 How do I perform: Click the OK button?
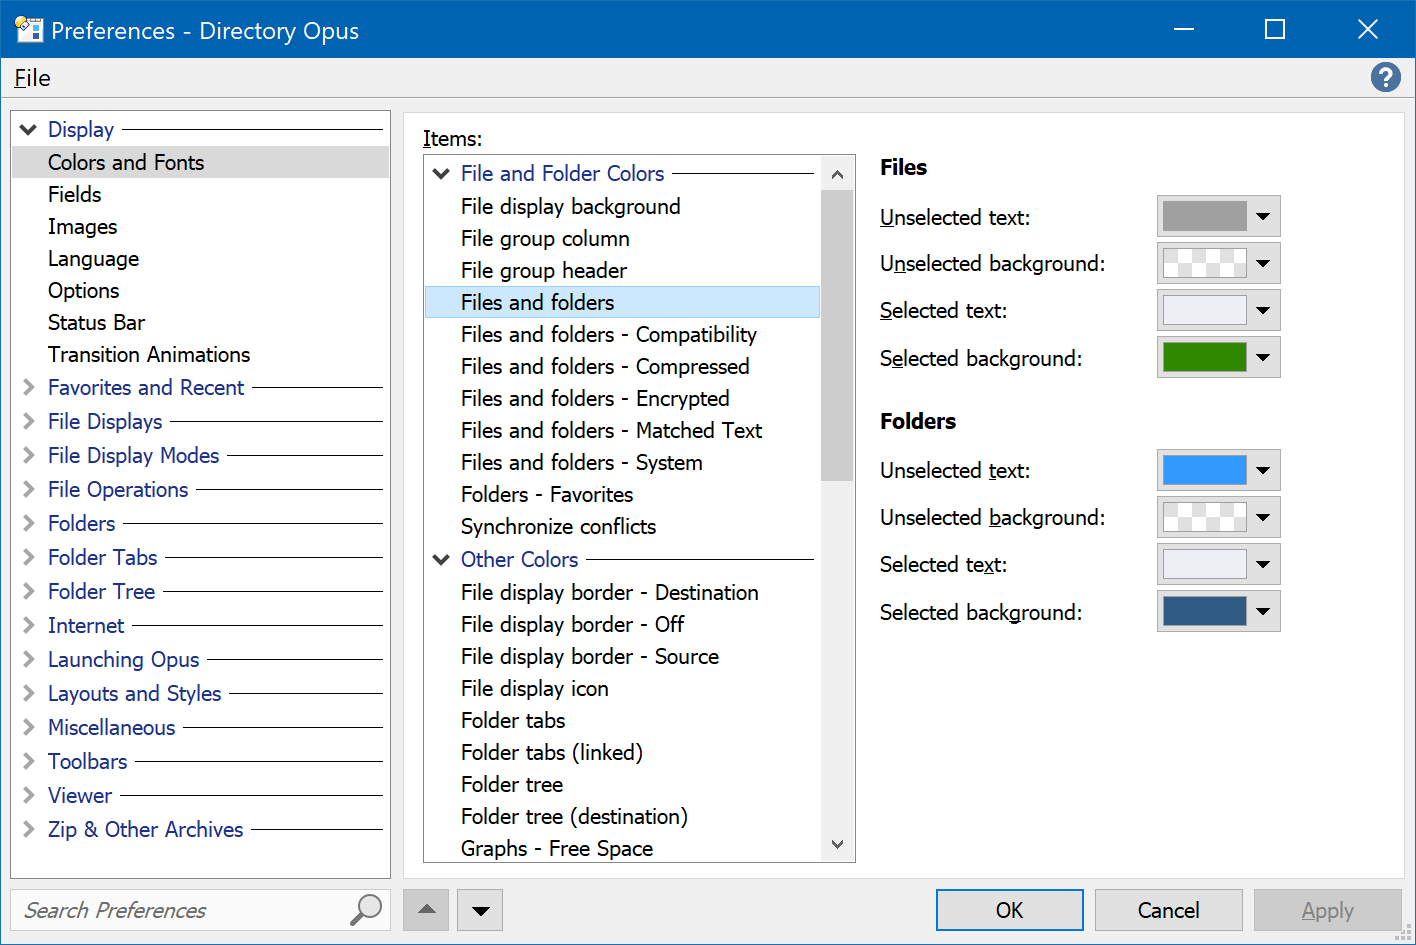(x=1009, y=910)
